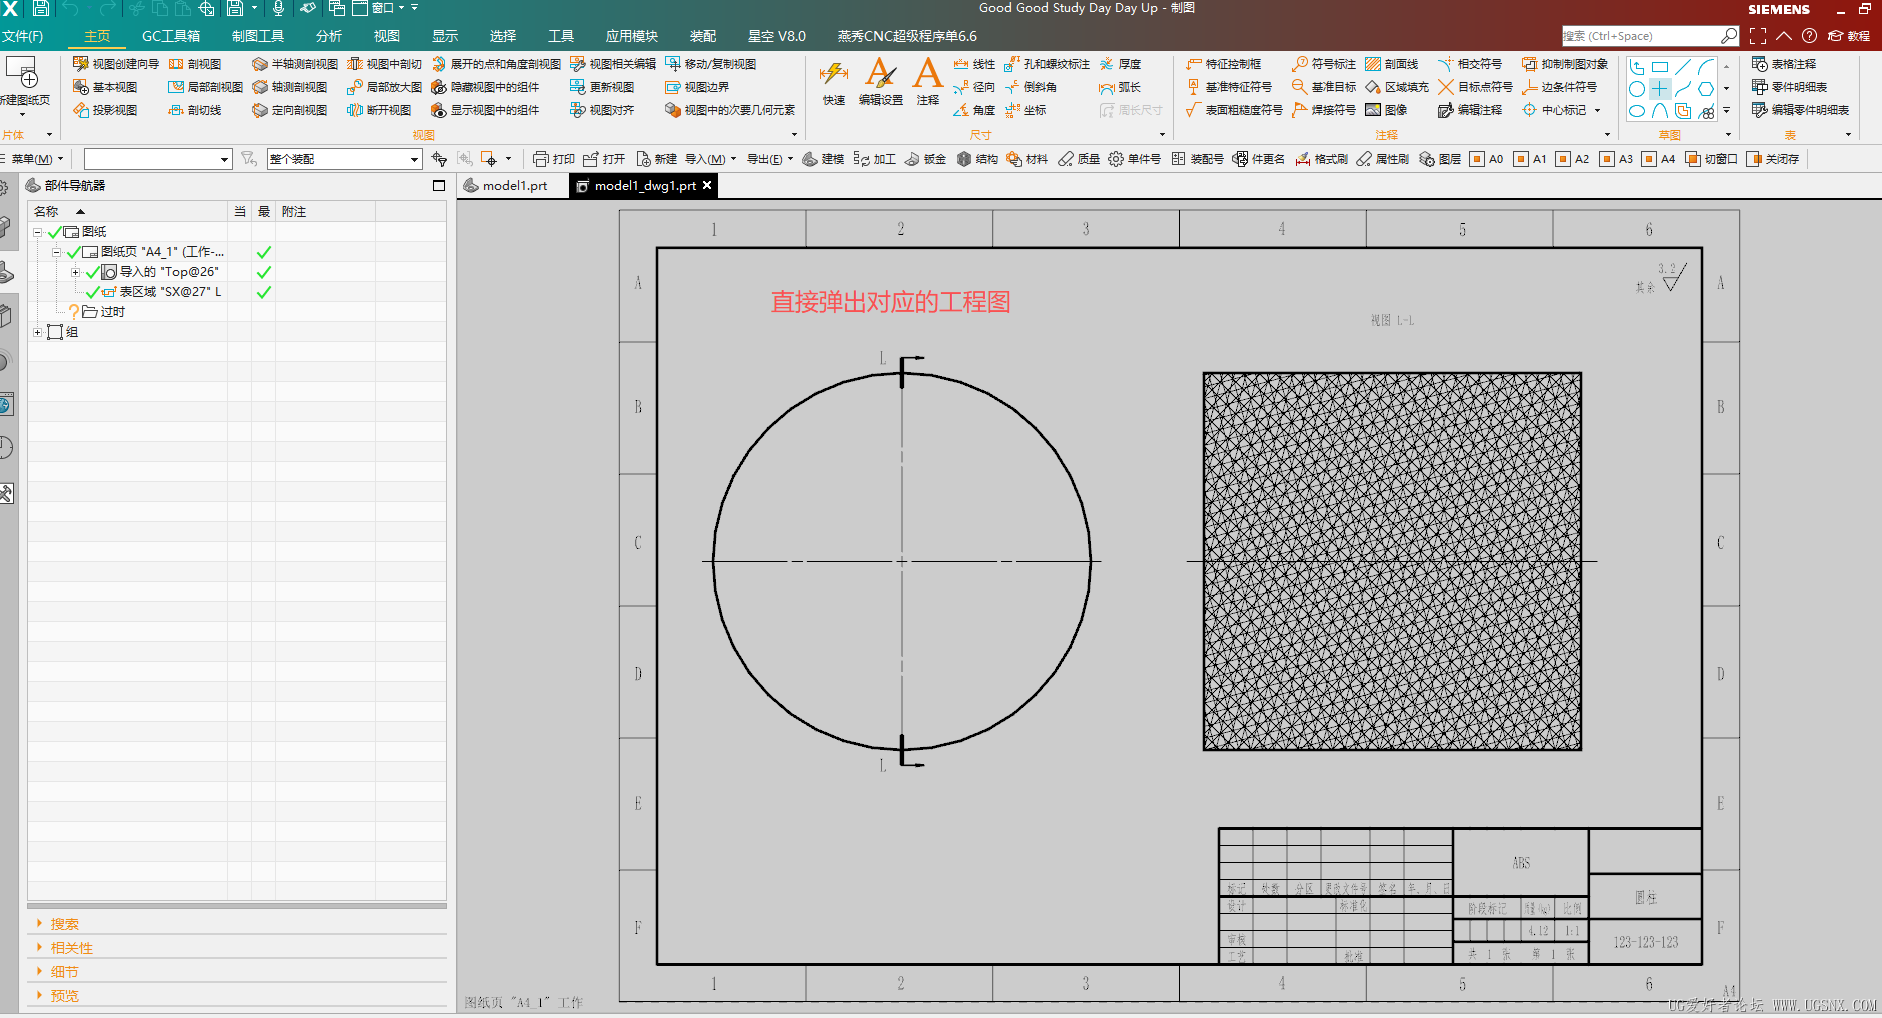The width and height of the screenshot is (1882, 1018).
Task: Select the 剖面线 crosshatch tool
Action: [1392, 64]
